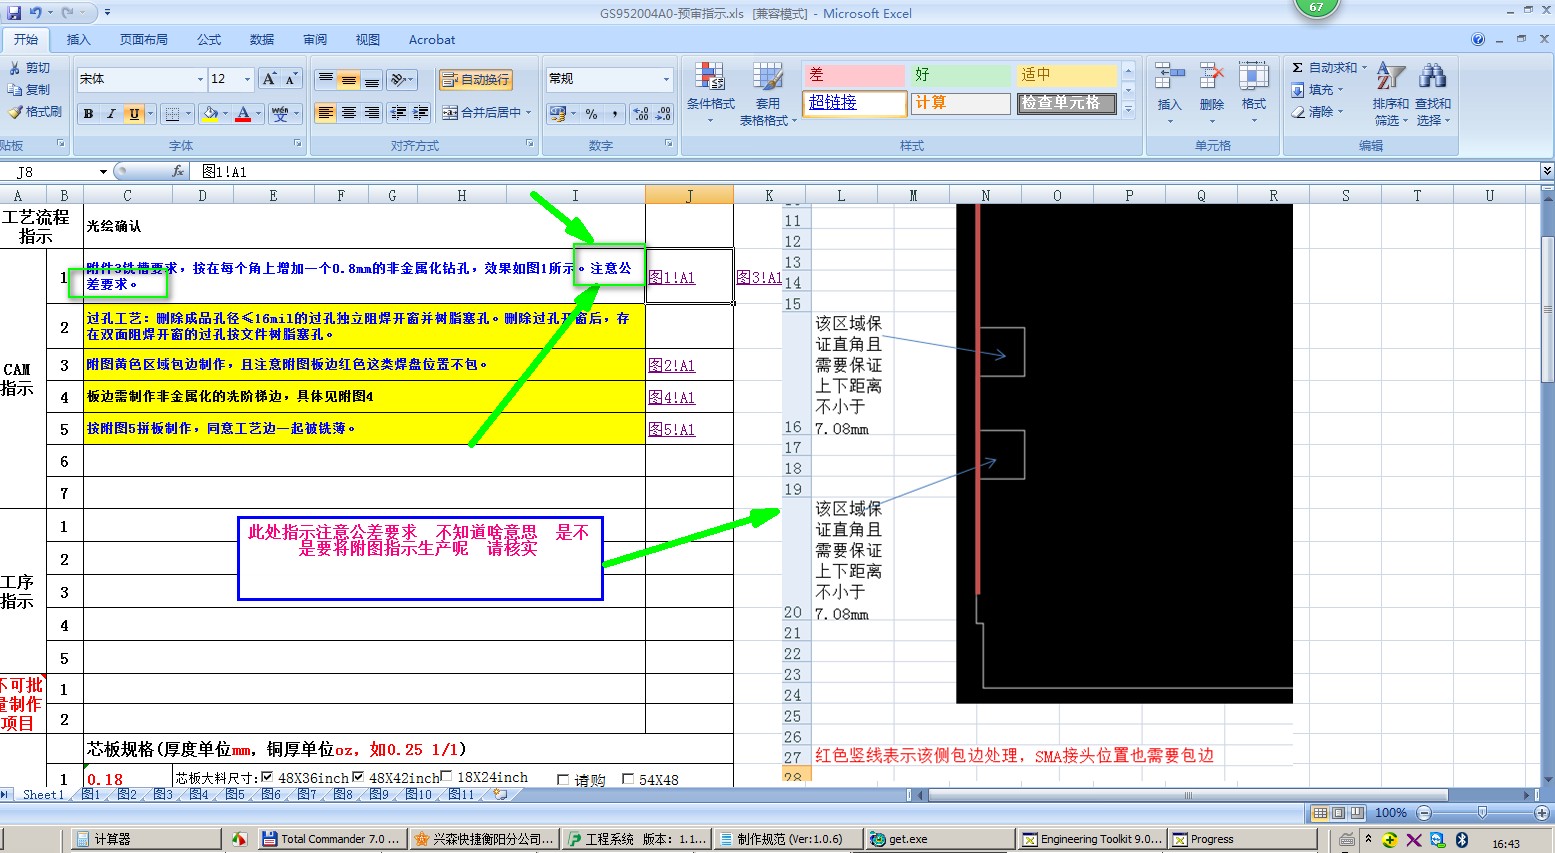Follow the 图4!A1 hyperlink
1555x853 pixels.
click(x=671, y=397)
